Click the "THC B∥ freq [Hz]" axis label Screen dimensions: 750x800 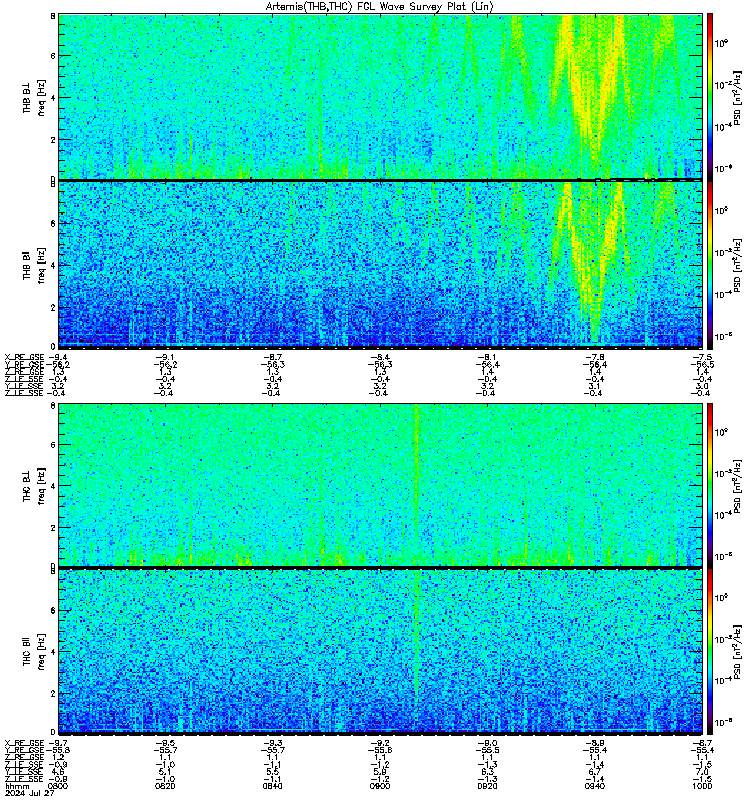[34, 652]
